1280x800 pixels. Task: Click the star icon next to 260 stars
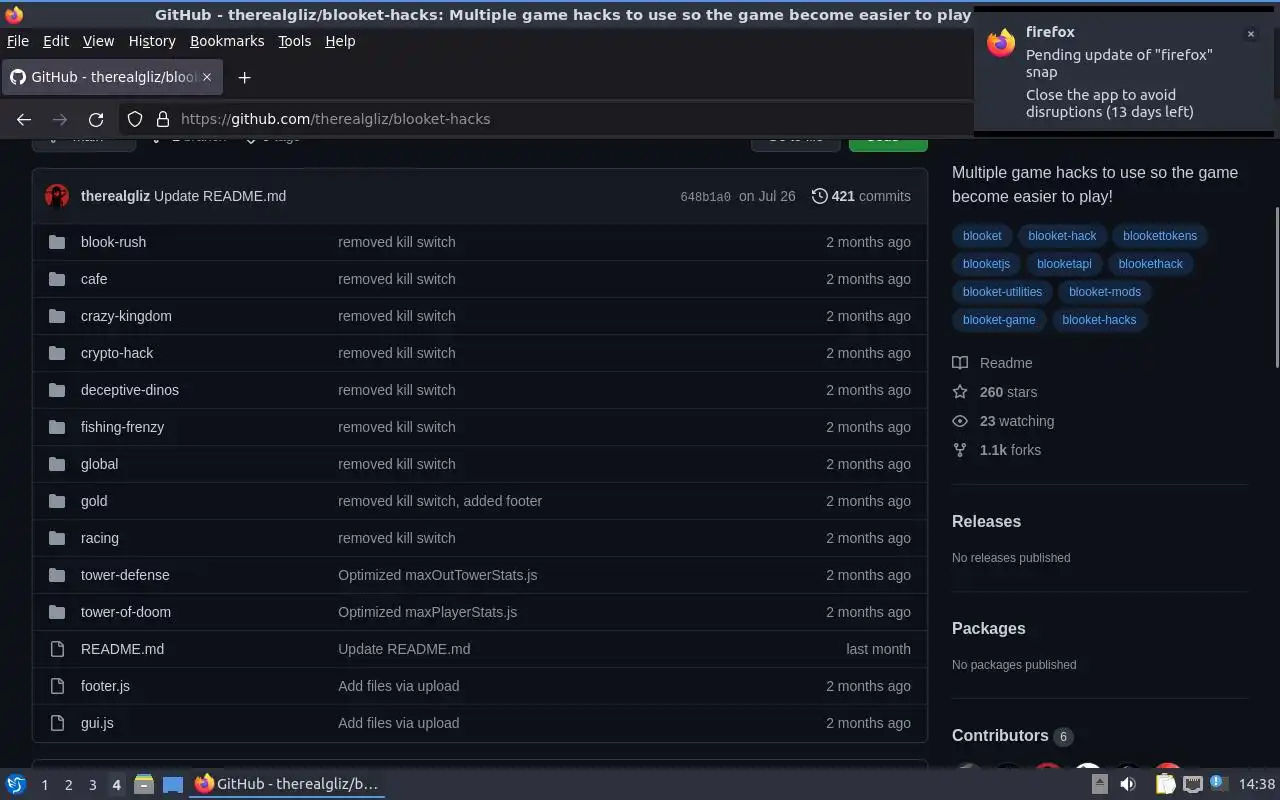coord(960,392)
